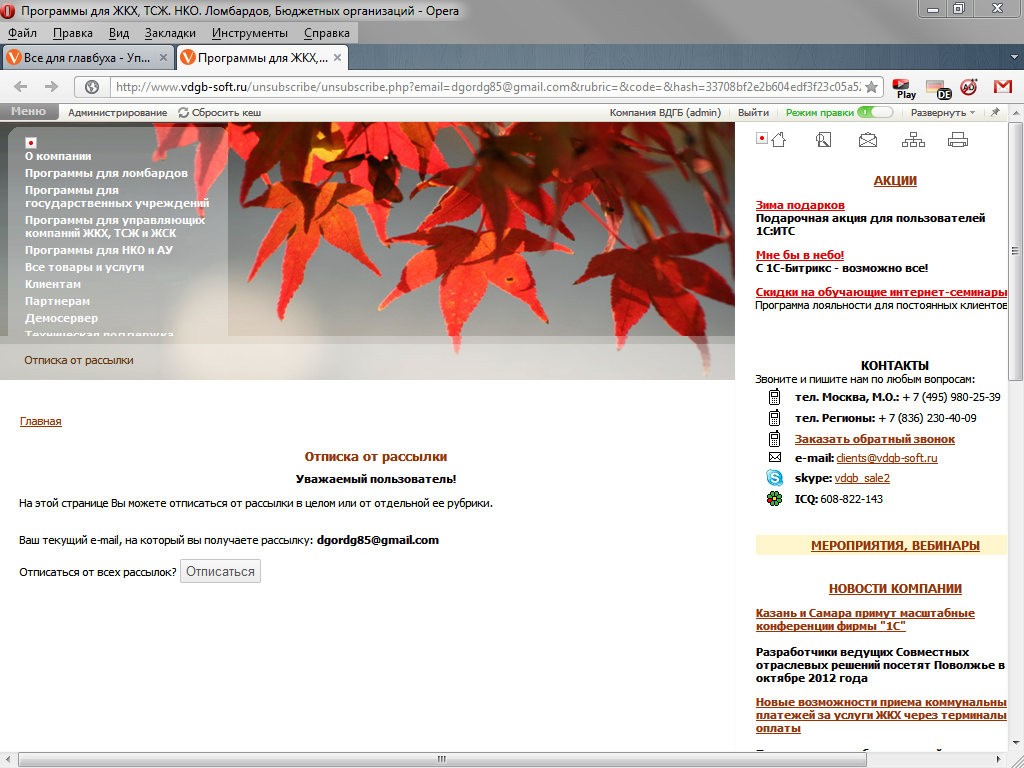
Task: Click the pin icon in admin panel
Action: coord(995,112)
